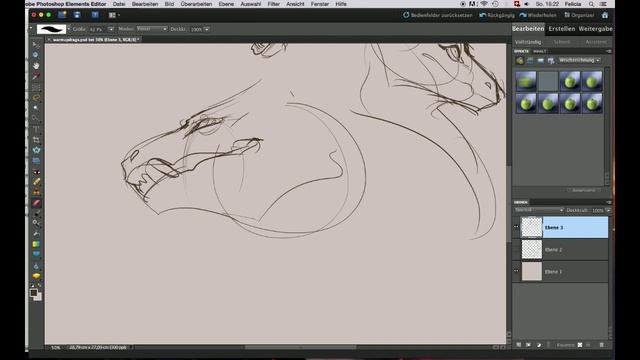
Task: Click the macOS Spotlight search icon
Action: click(x=591, y=4)
